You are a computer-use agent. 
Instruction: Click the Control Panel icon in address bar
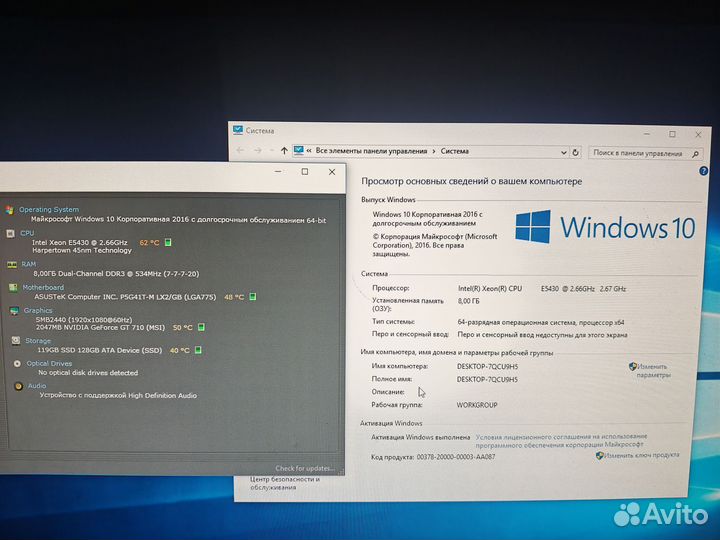(298, 150)
